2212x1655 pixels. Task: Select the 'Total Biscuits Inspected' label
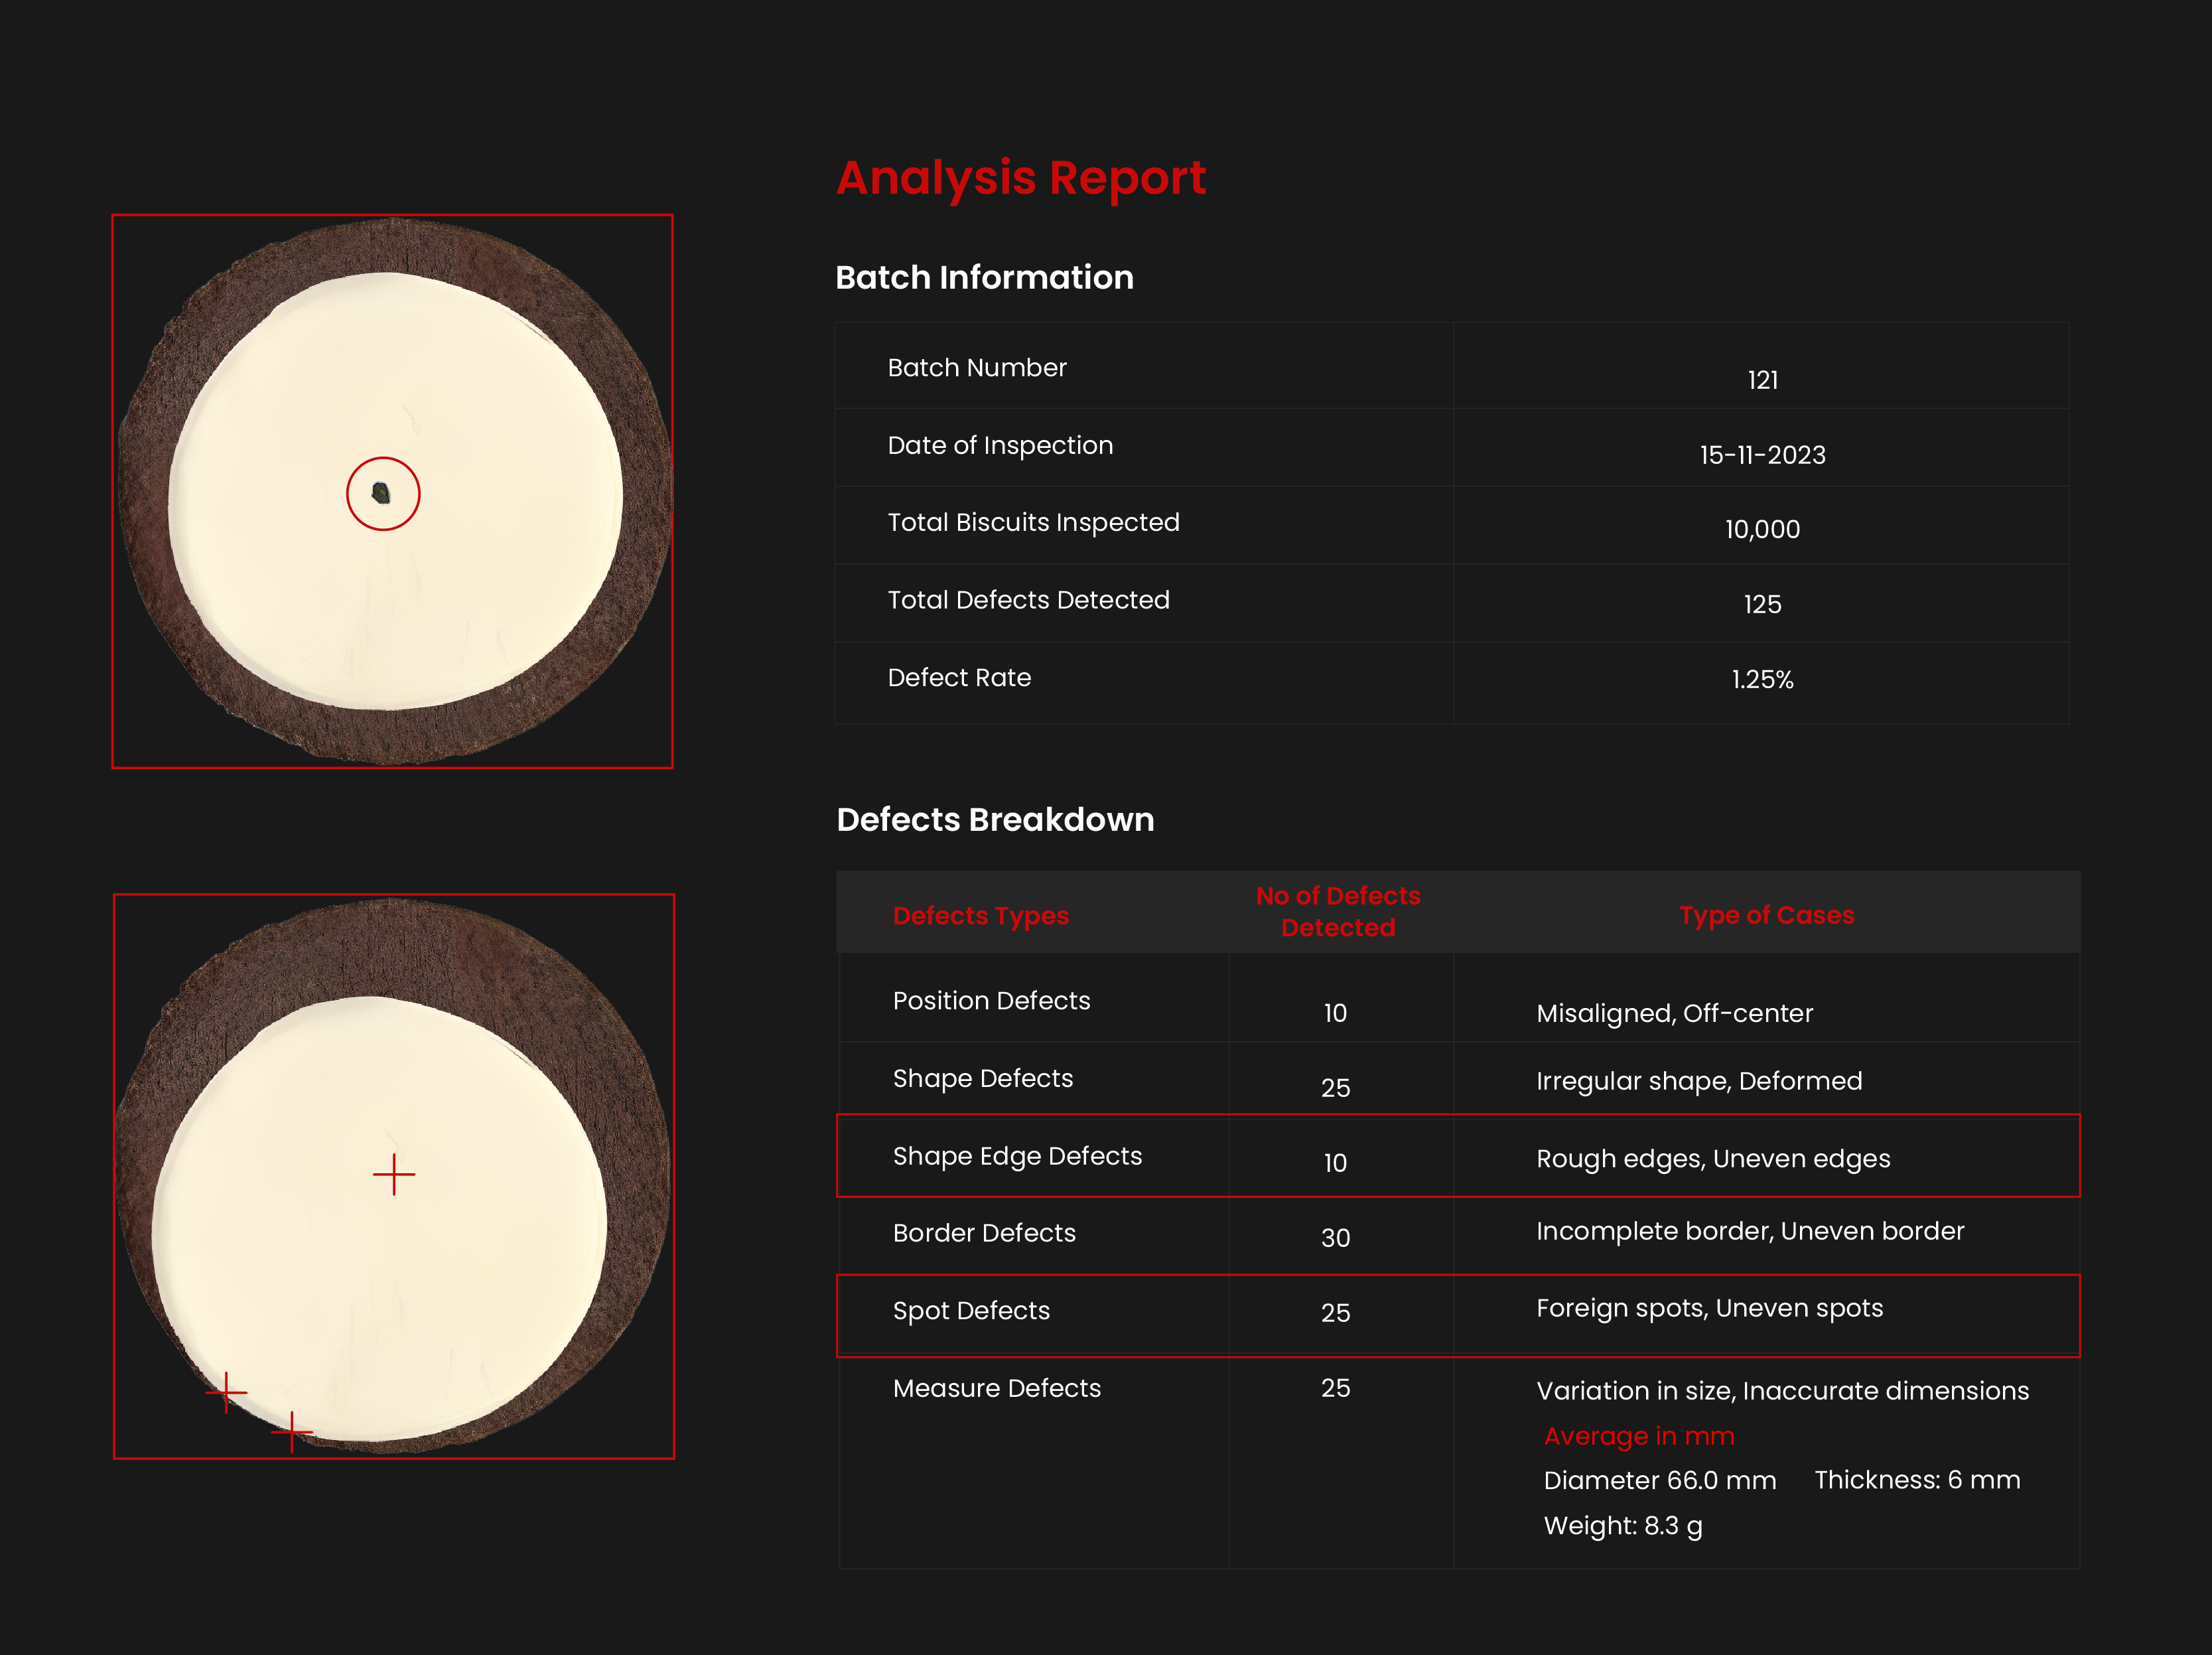tap(1033, 522)
